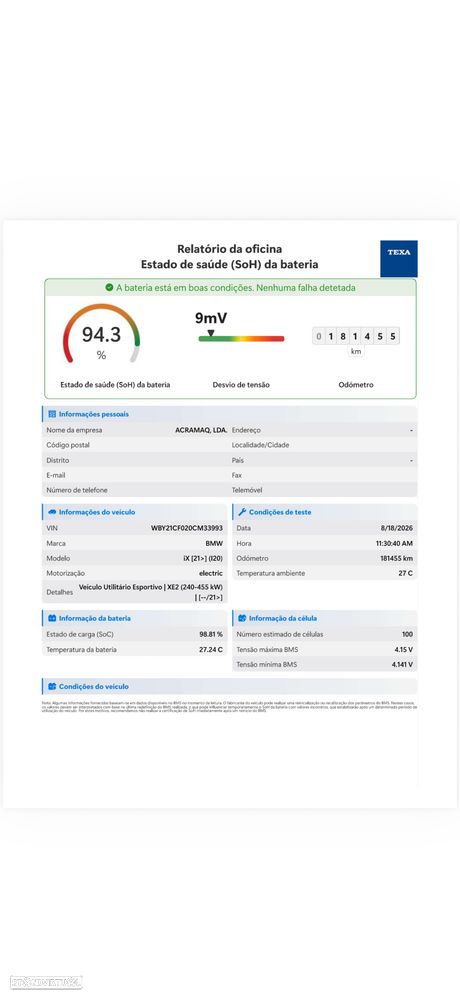Viewport: 460px width, 999px height.
Task: Click the '9mV' voltage deviation value
Action: click(211, 319)
